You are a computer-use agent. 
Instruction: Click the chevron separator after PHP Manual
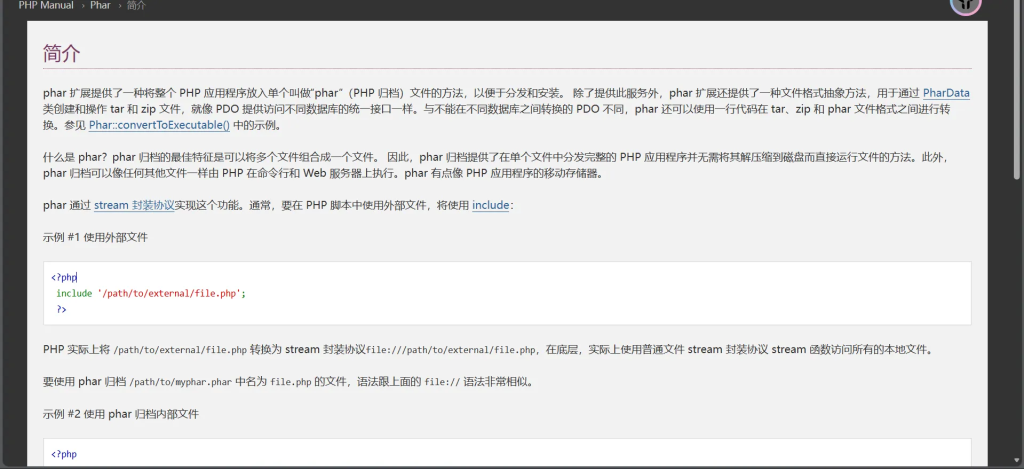(x=82, y=5)
